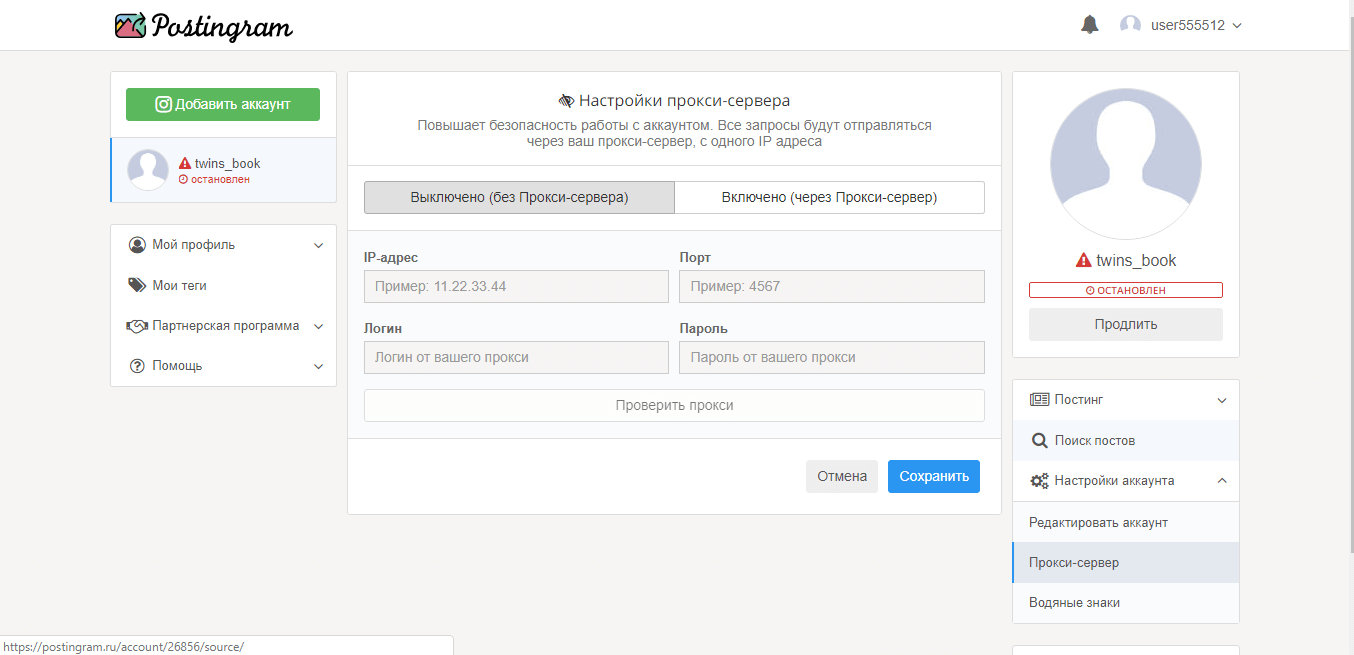Select 'Выключено (без Прокси-сервера)' option
Viewport: 1354px width, 655px height.
pyautogui.click(x=519, y=197)
